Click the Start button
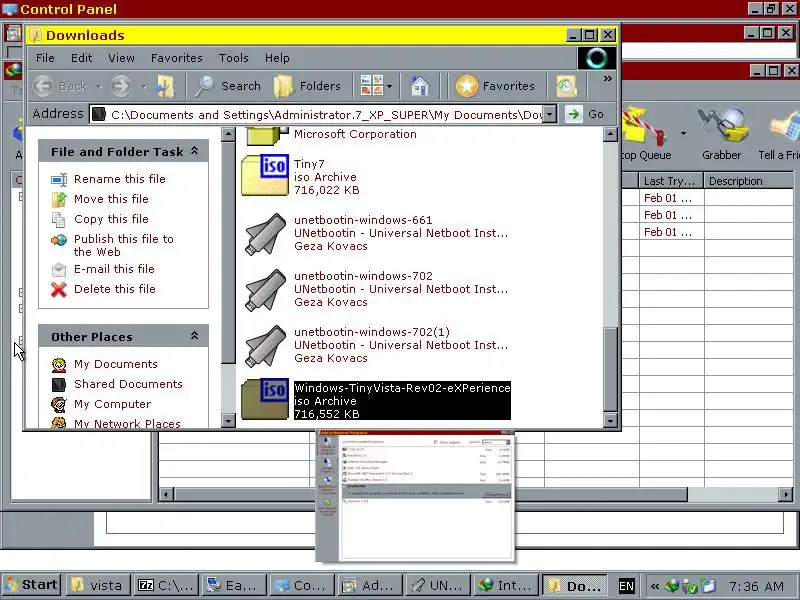 32,585
